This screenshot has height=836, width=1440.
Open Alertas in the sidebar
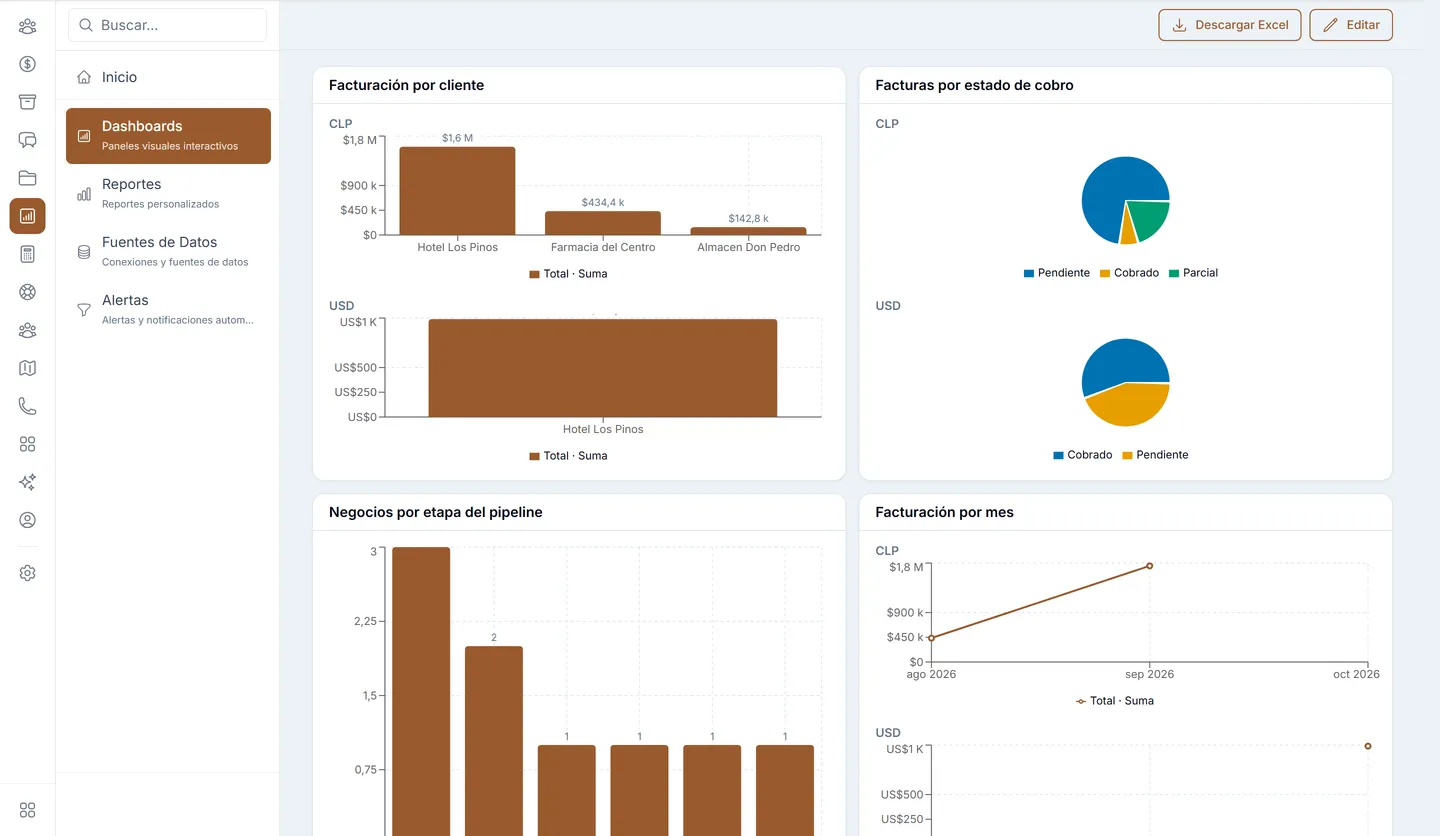pos(168,309)
